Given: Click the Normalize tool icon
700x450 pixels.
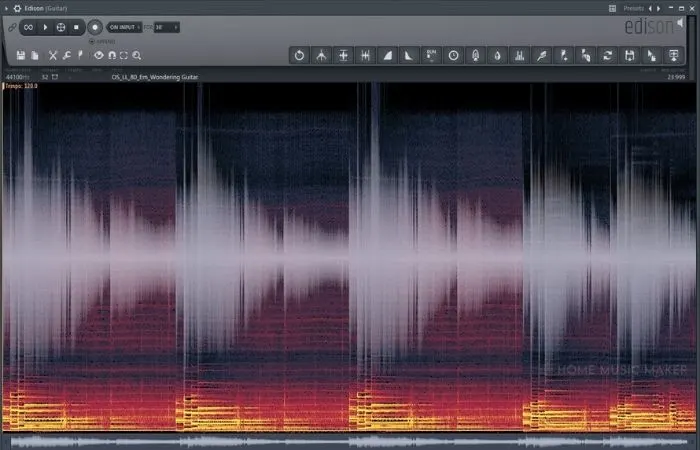Looking at the screenshot, I should 343,55.
